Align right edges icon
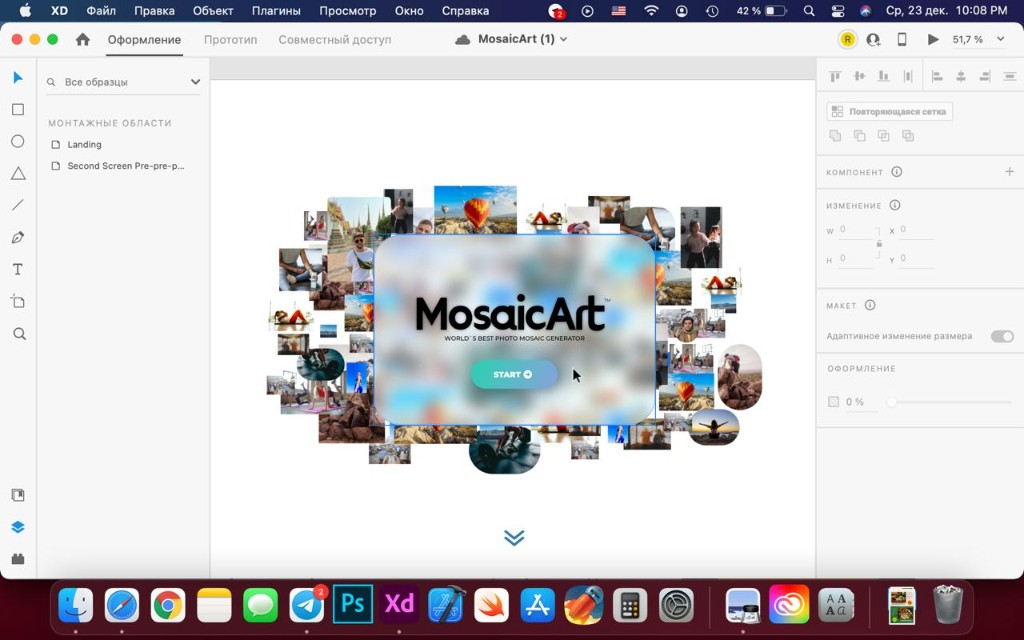Image resolution: width=1024 pixels, height=640 pixels. point(985,76)
